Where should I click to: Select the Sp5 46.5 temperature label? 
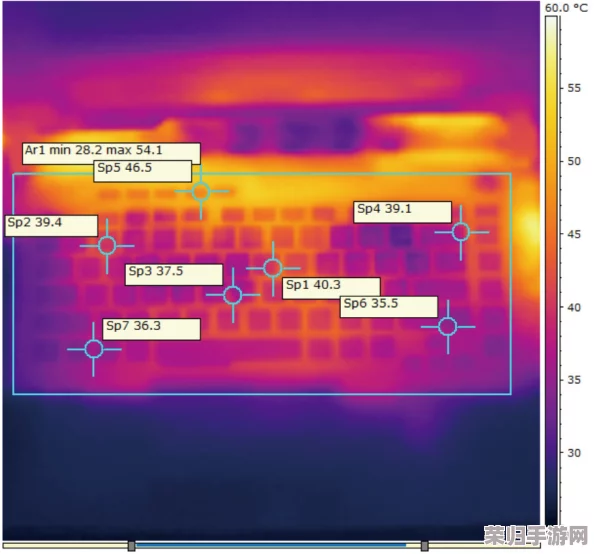pos(143,171)
